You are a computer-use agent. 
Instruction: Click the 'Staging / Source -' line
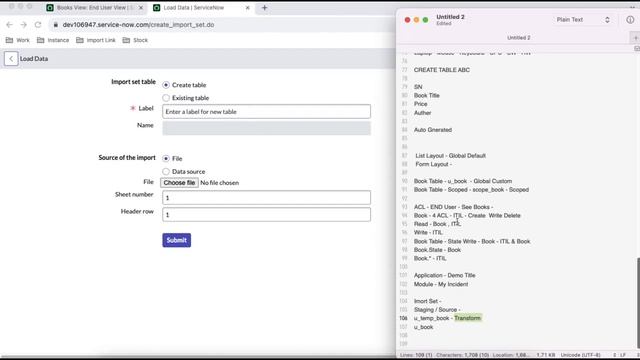click(437, 310)
